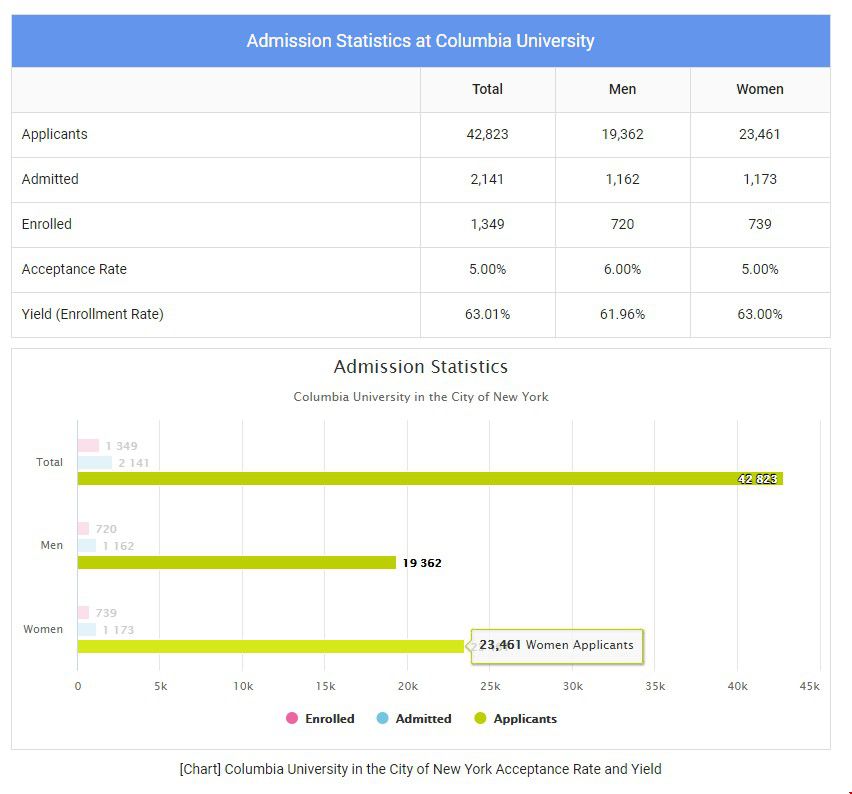Click the 40k axis tick label
The image size is (852, 794).
click(x=737, y=686)
